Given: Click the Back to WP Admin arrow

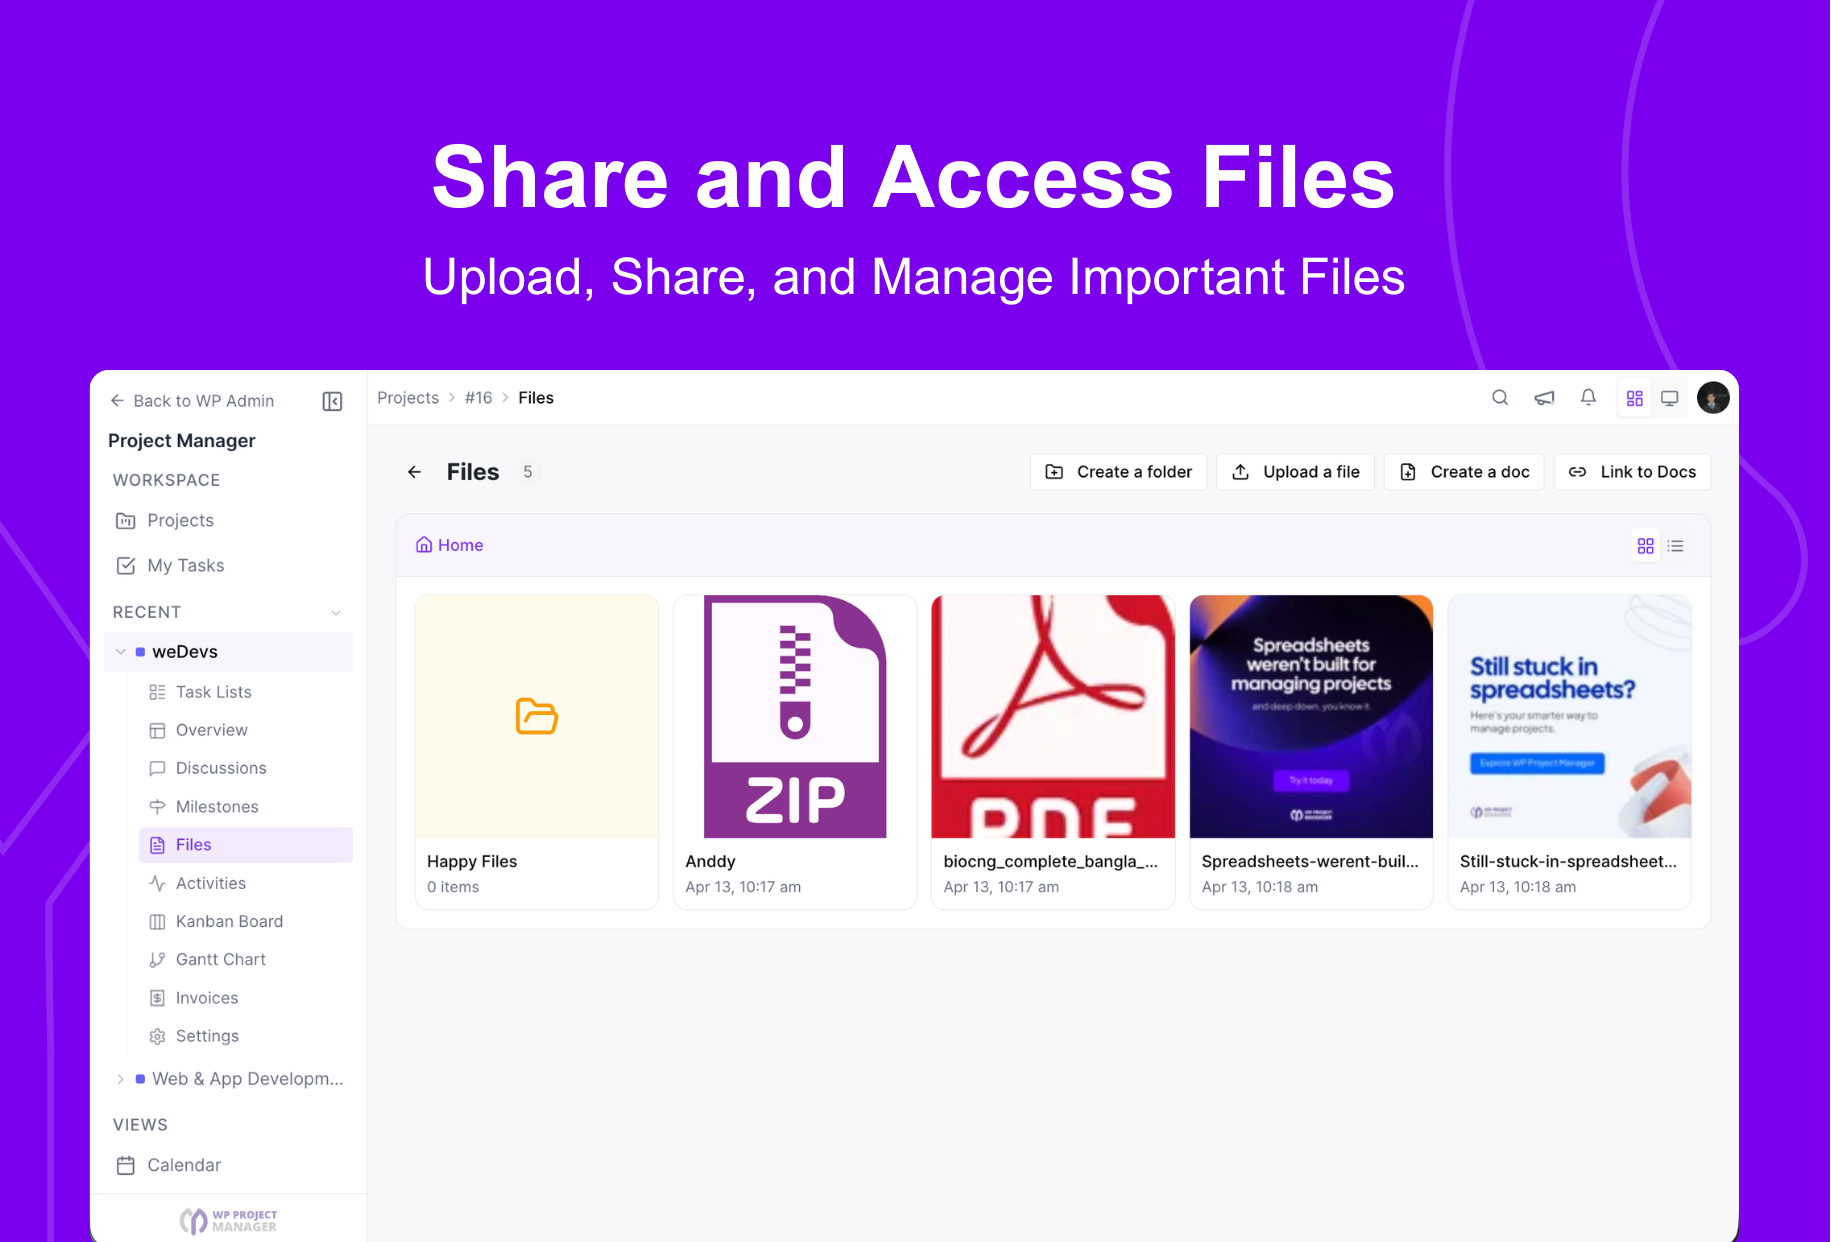Looking at the screenshot, I should (117, 401).
